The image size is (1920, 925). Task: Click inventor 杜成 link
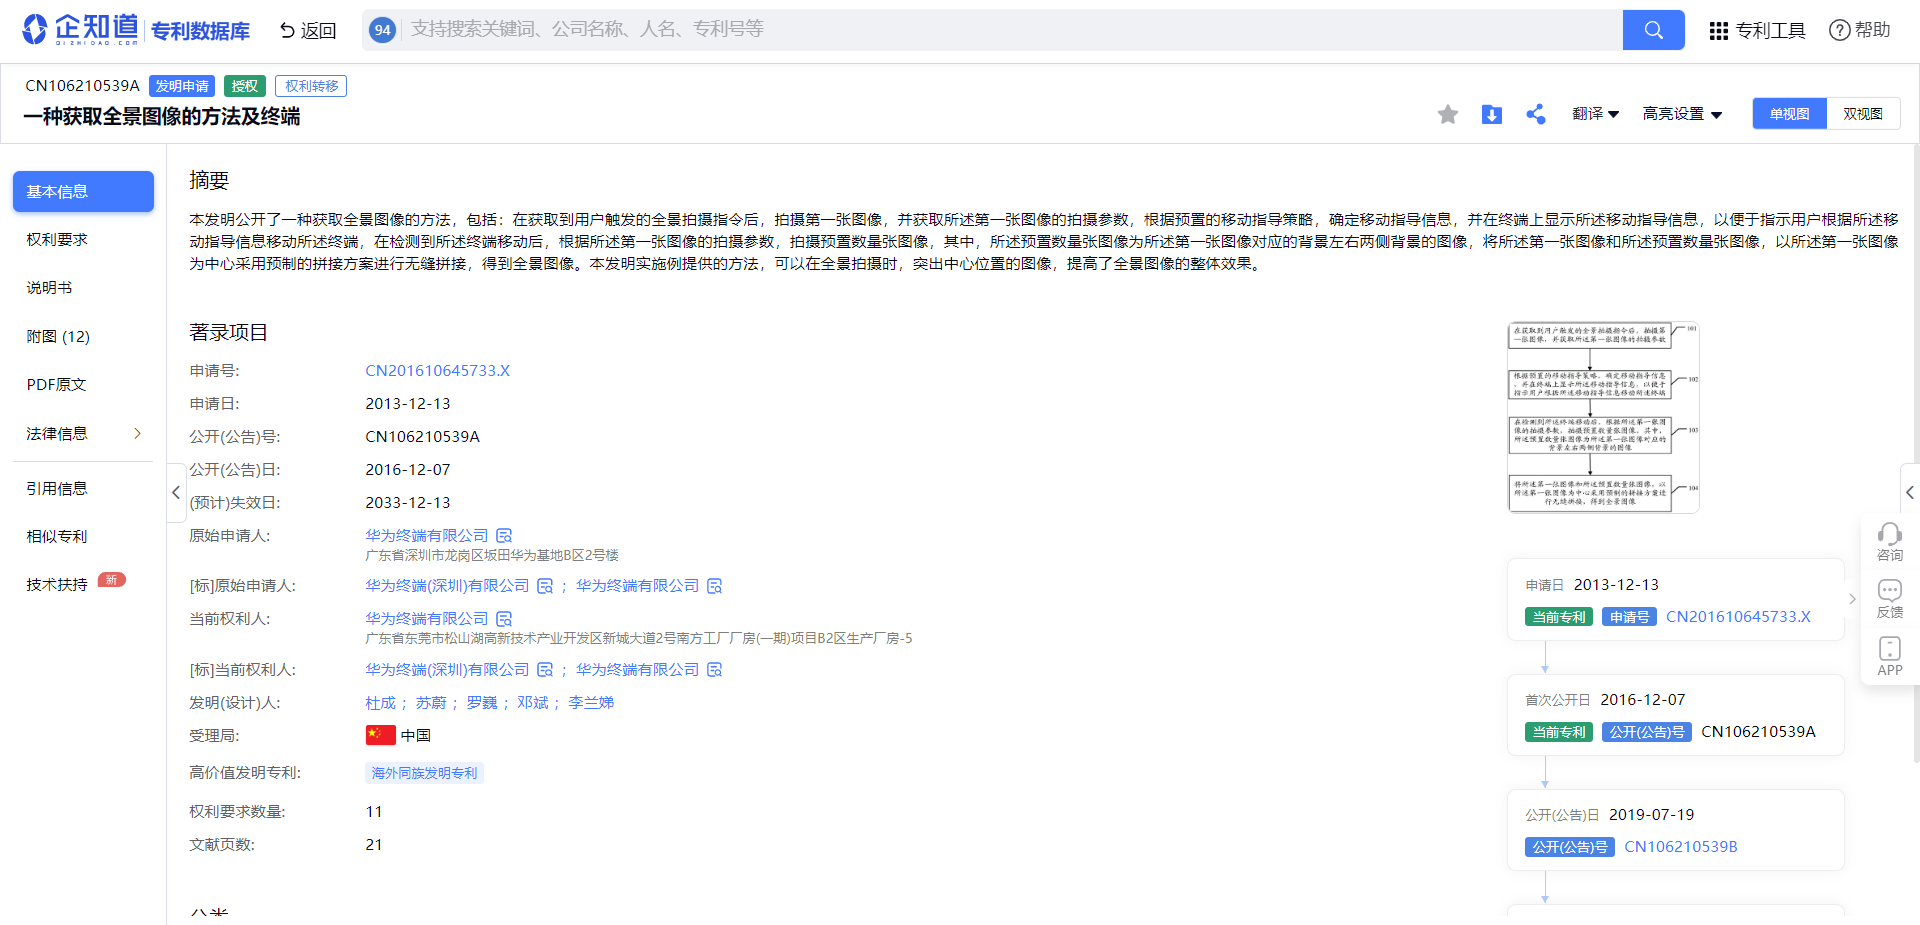click(380, 703)
